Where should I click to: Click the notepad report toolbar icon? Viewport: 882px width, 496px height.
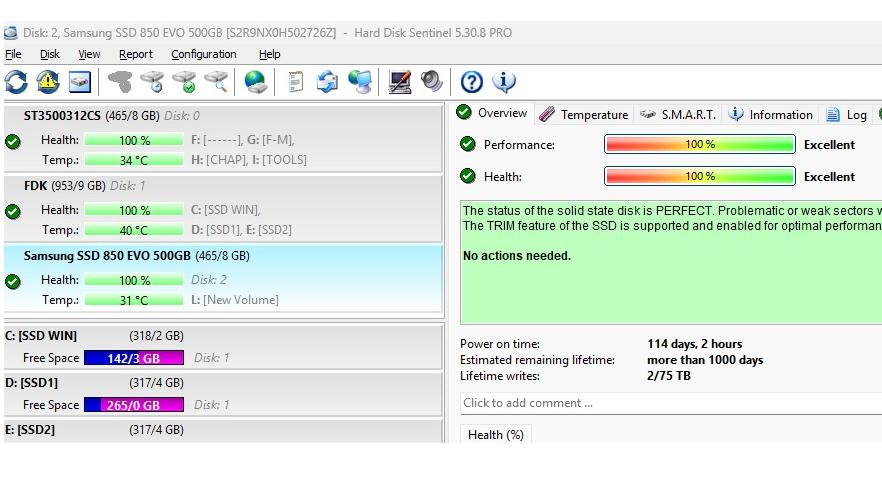point(295,82)
